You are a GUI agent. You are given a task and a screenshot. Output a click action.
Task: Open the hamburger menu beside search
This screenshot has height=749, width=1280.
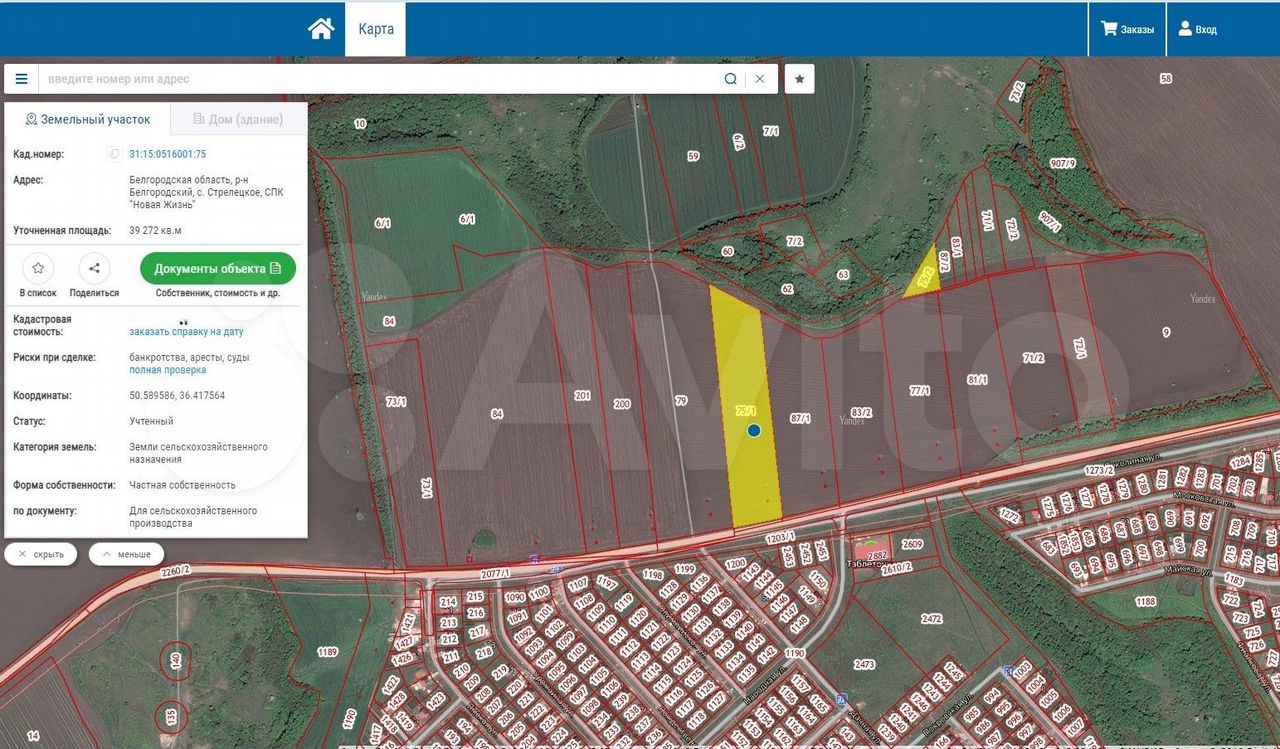pyautogui.click(x=21, y=79)
